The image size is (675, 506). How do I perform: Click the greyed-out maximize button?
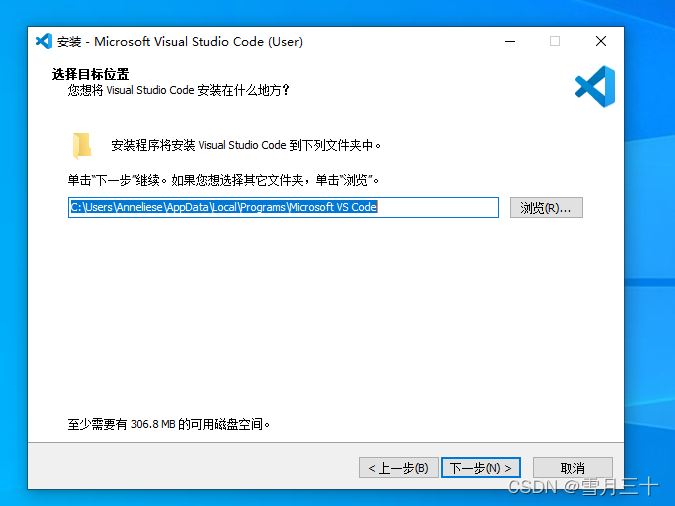555,41
